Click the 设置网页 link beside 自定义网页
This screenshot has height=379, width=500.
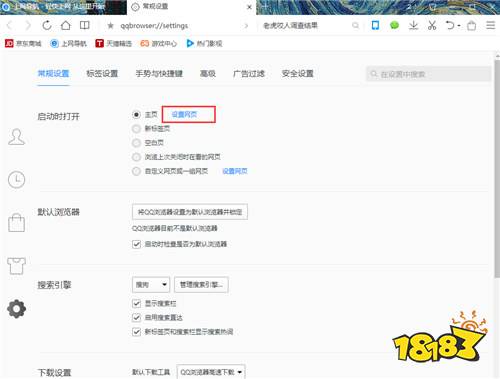coord(235,171)
